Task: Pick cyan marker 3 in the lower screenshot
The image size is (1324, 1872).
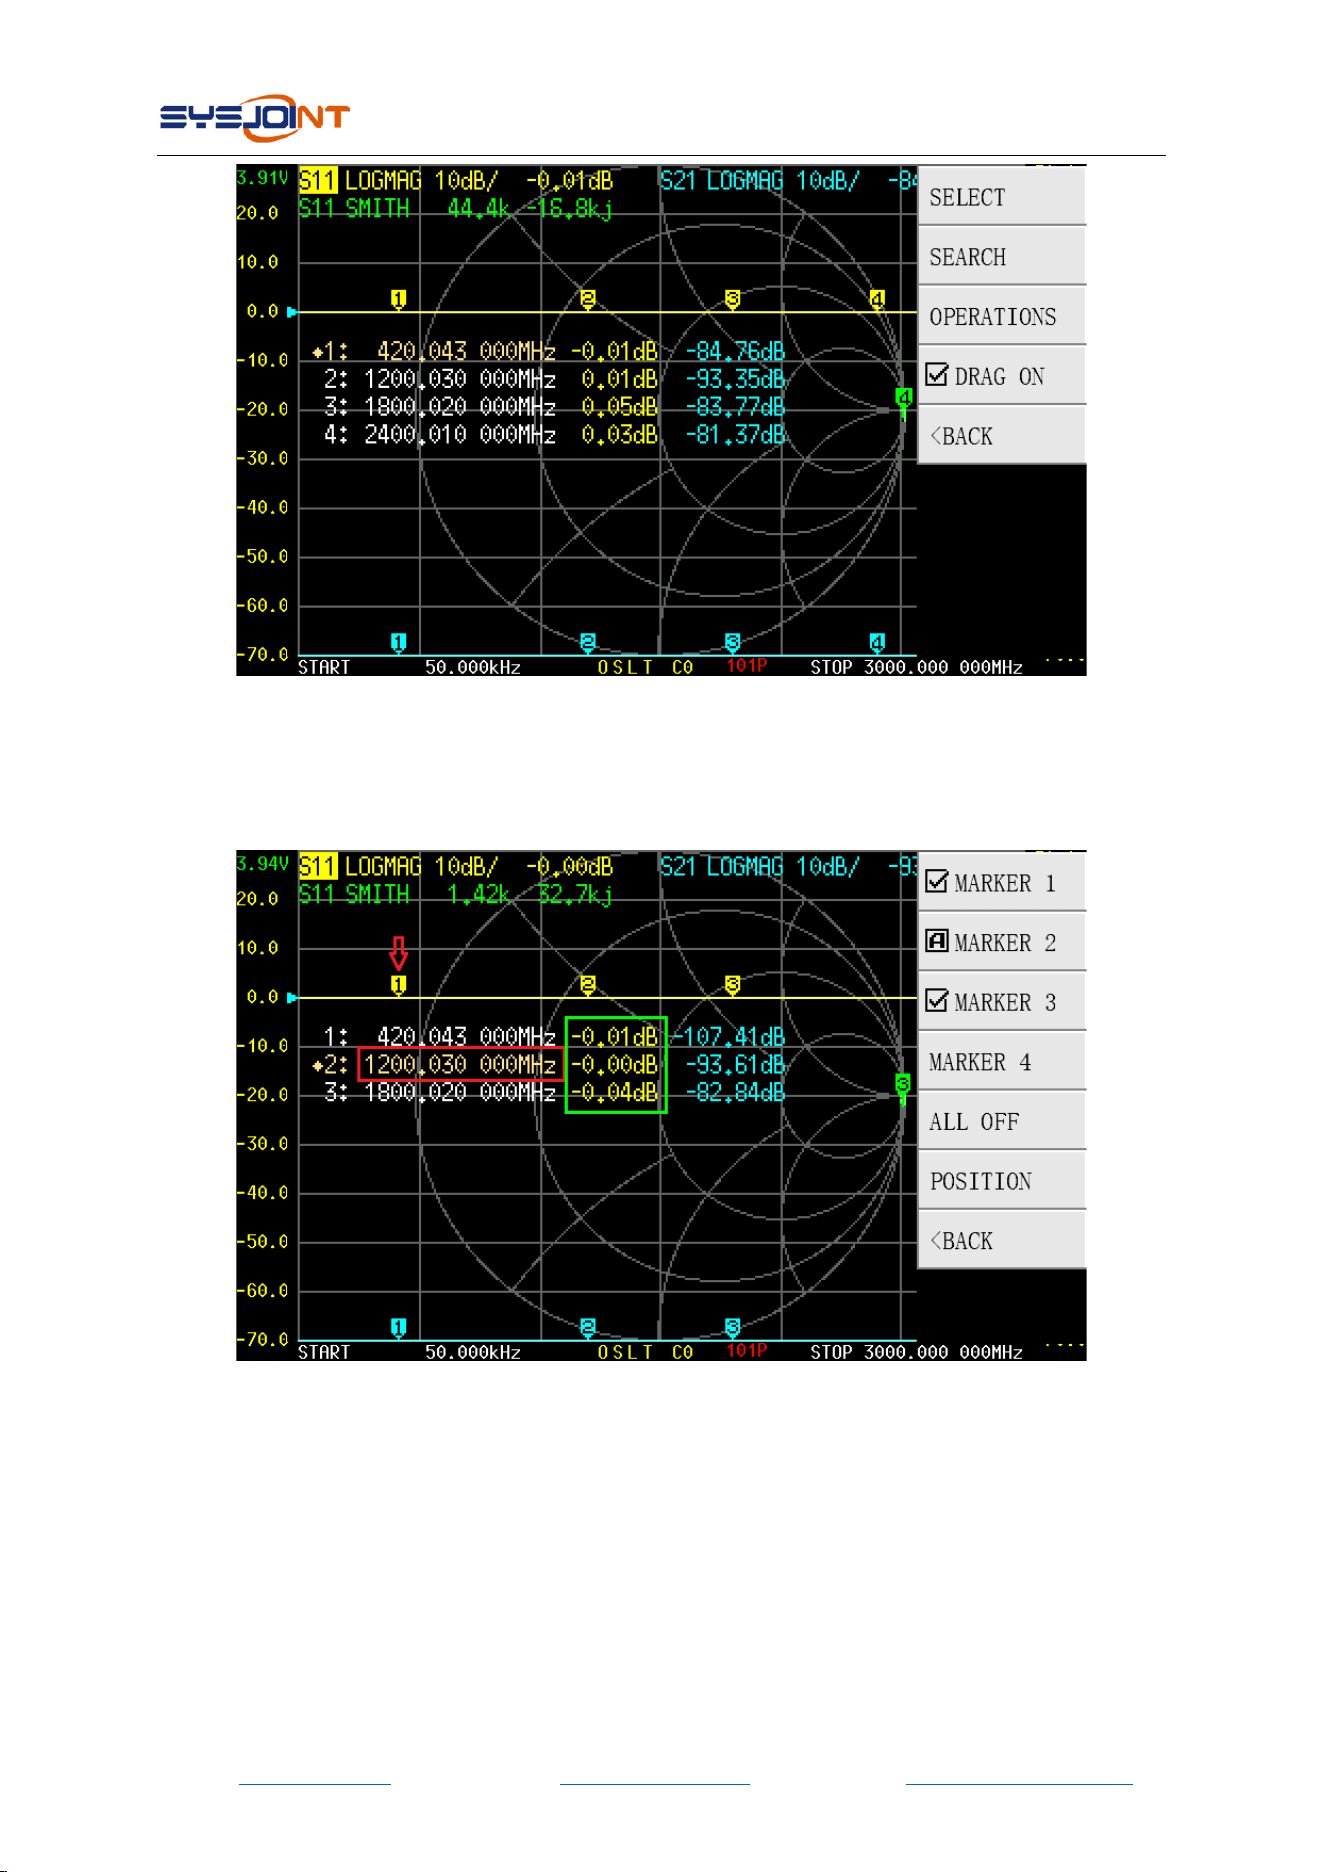Action: coord(733,1328)
